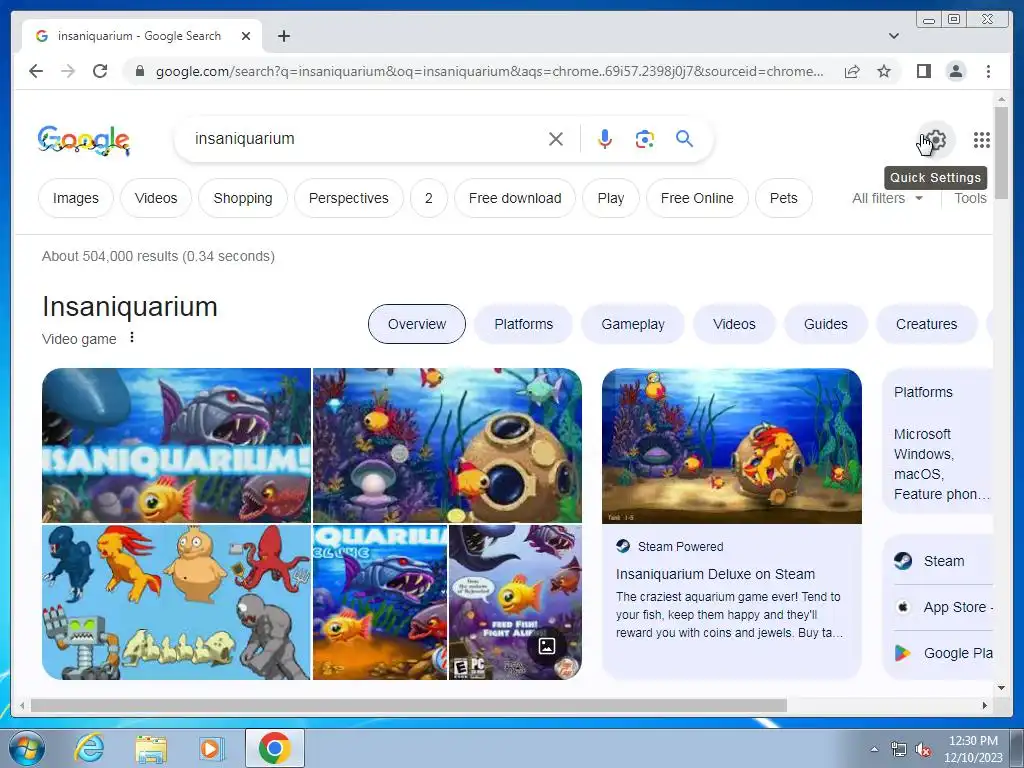Click the Platforms info card
The height and width of the screenshot is (768, 1024).
click(938, 442)
